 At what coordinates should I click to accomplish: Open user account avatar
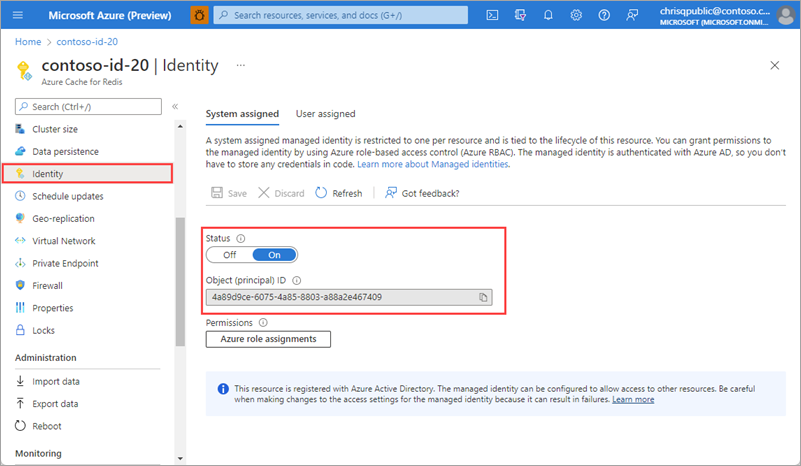[786, 15]
